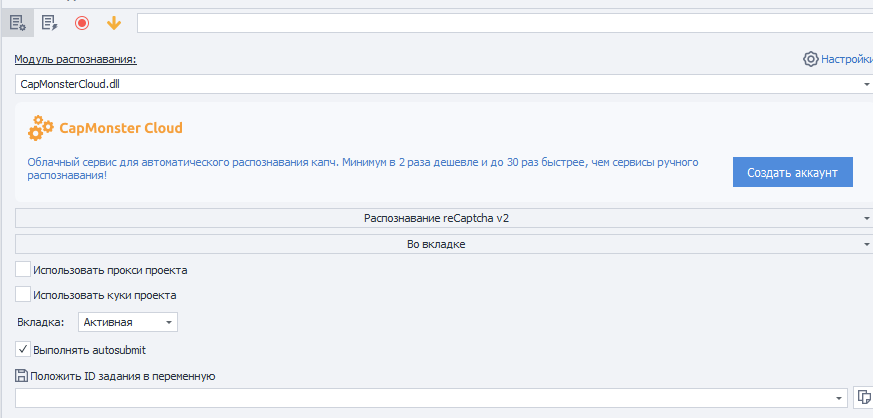Uncheck Выполнять autosubmit checkbox
The height and width of the screenshot is (418, 873).
click(x=23, y=350)
